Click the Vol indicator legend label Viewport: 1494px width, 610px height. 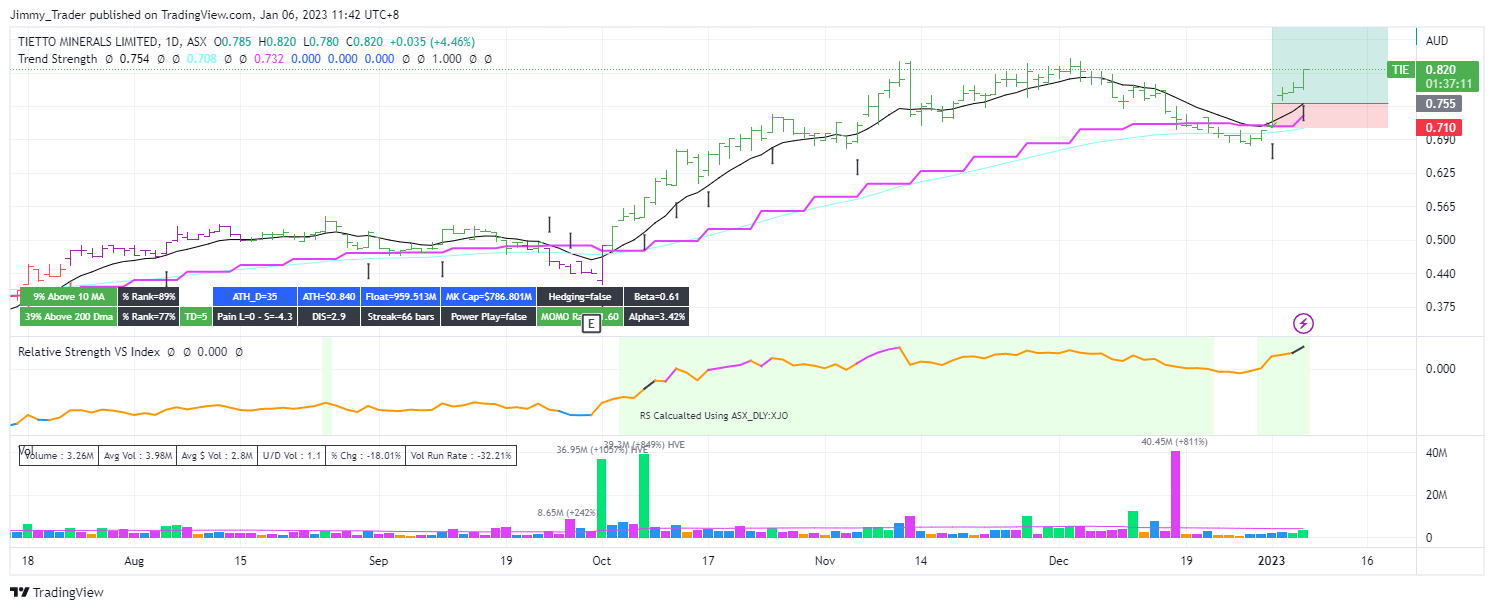[26, 452]
